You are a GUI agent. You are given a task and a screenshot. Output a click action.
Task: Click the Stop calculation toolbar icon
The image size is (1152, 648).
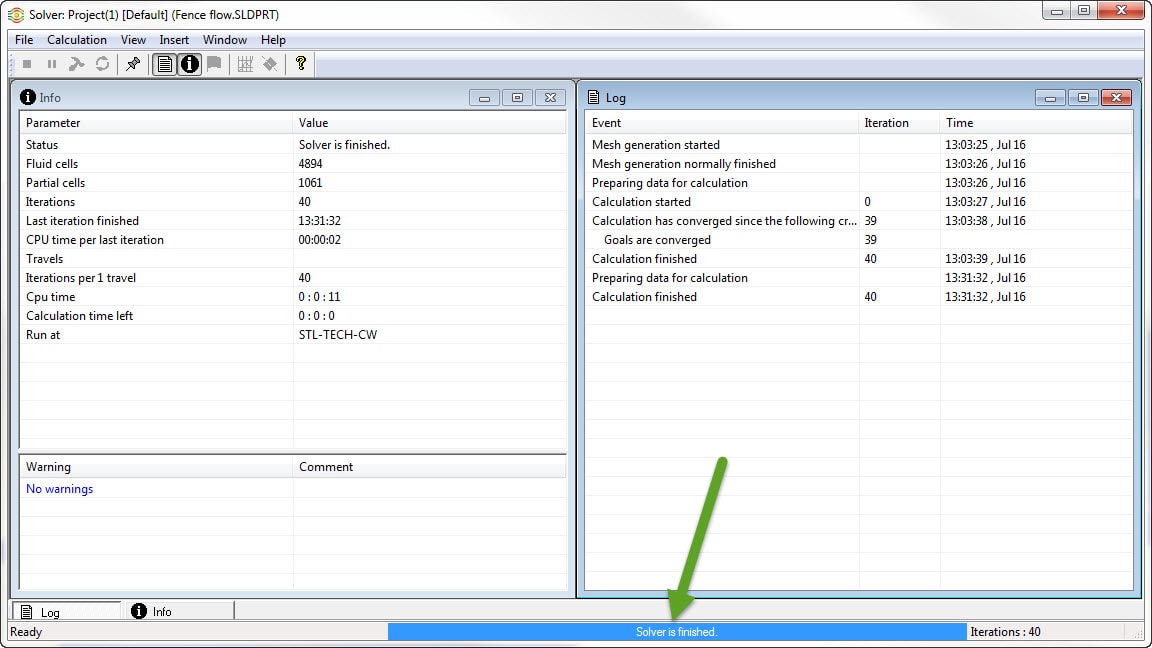click(x=27, y=64)
